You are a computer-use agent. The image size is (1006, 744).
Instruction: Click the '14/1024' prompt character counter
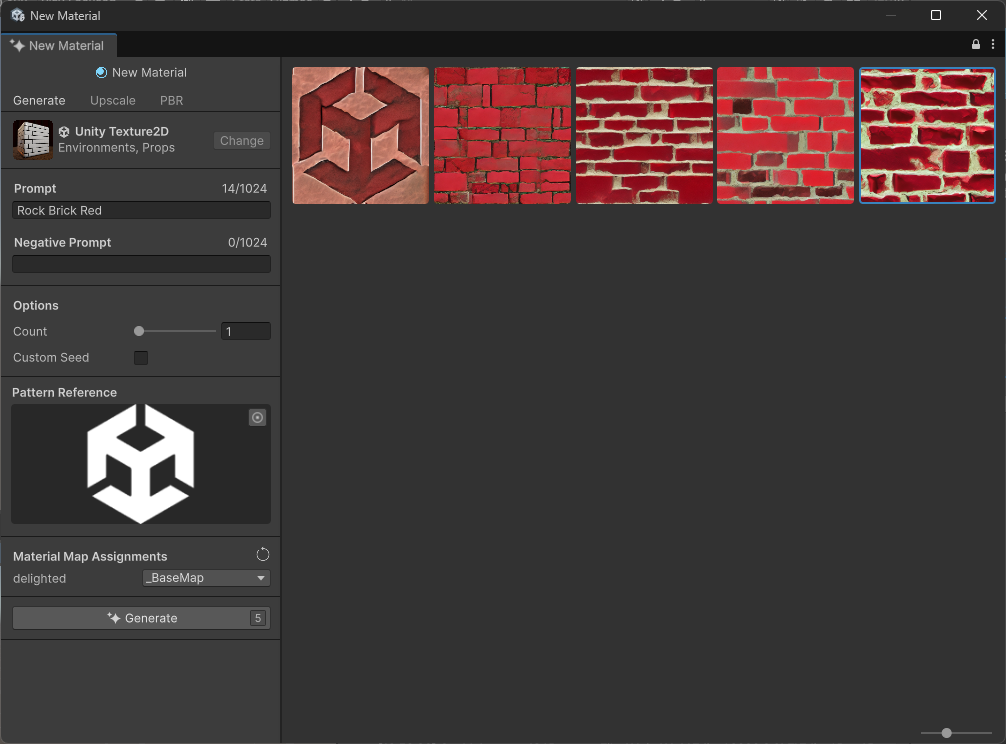click(244, 189)
